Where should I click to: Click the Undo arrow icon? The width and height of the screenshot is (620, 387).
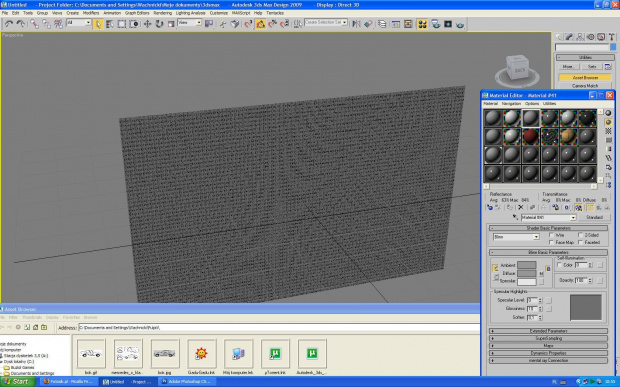(x=9, y=24)
